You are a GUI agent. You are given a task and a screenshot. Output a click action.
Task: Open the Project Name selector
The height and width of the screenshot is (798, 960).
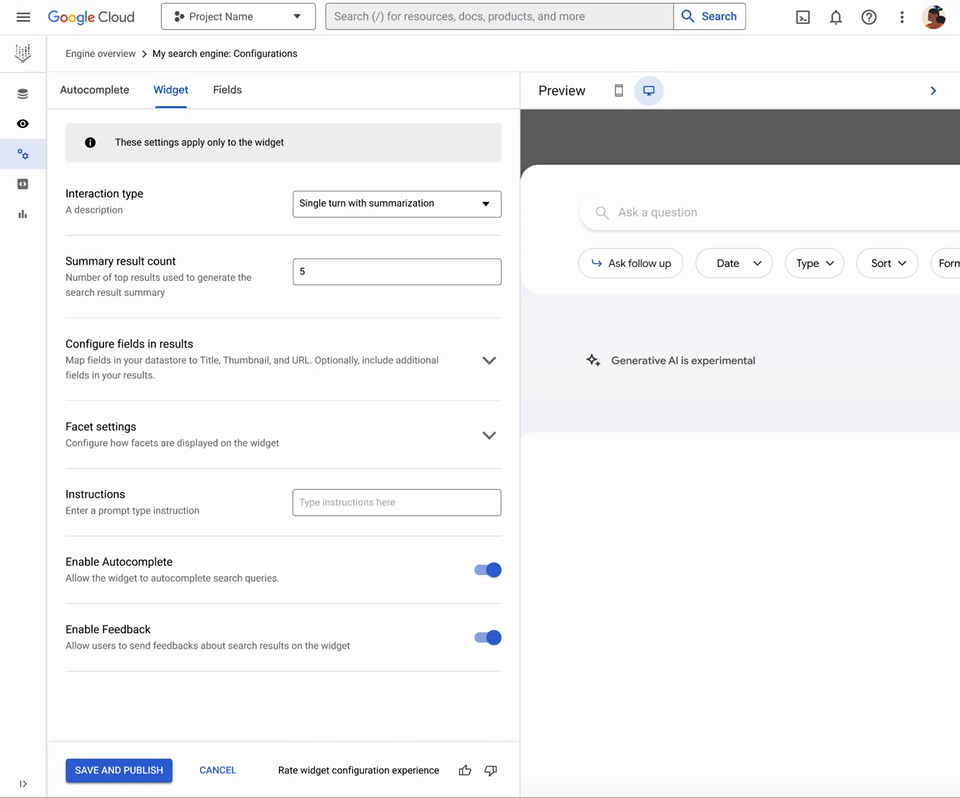238,17
